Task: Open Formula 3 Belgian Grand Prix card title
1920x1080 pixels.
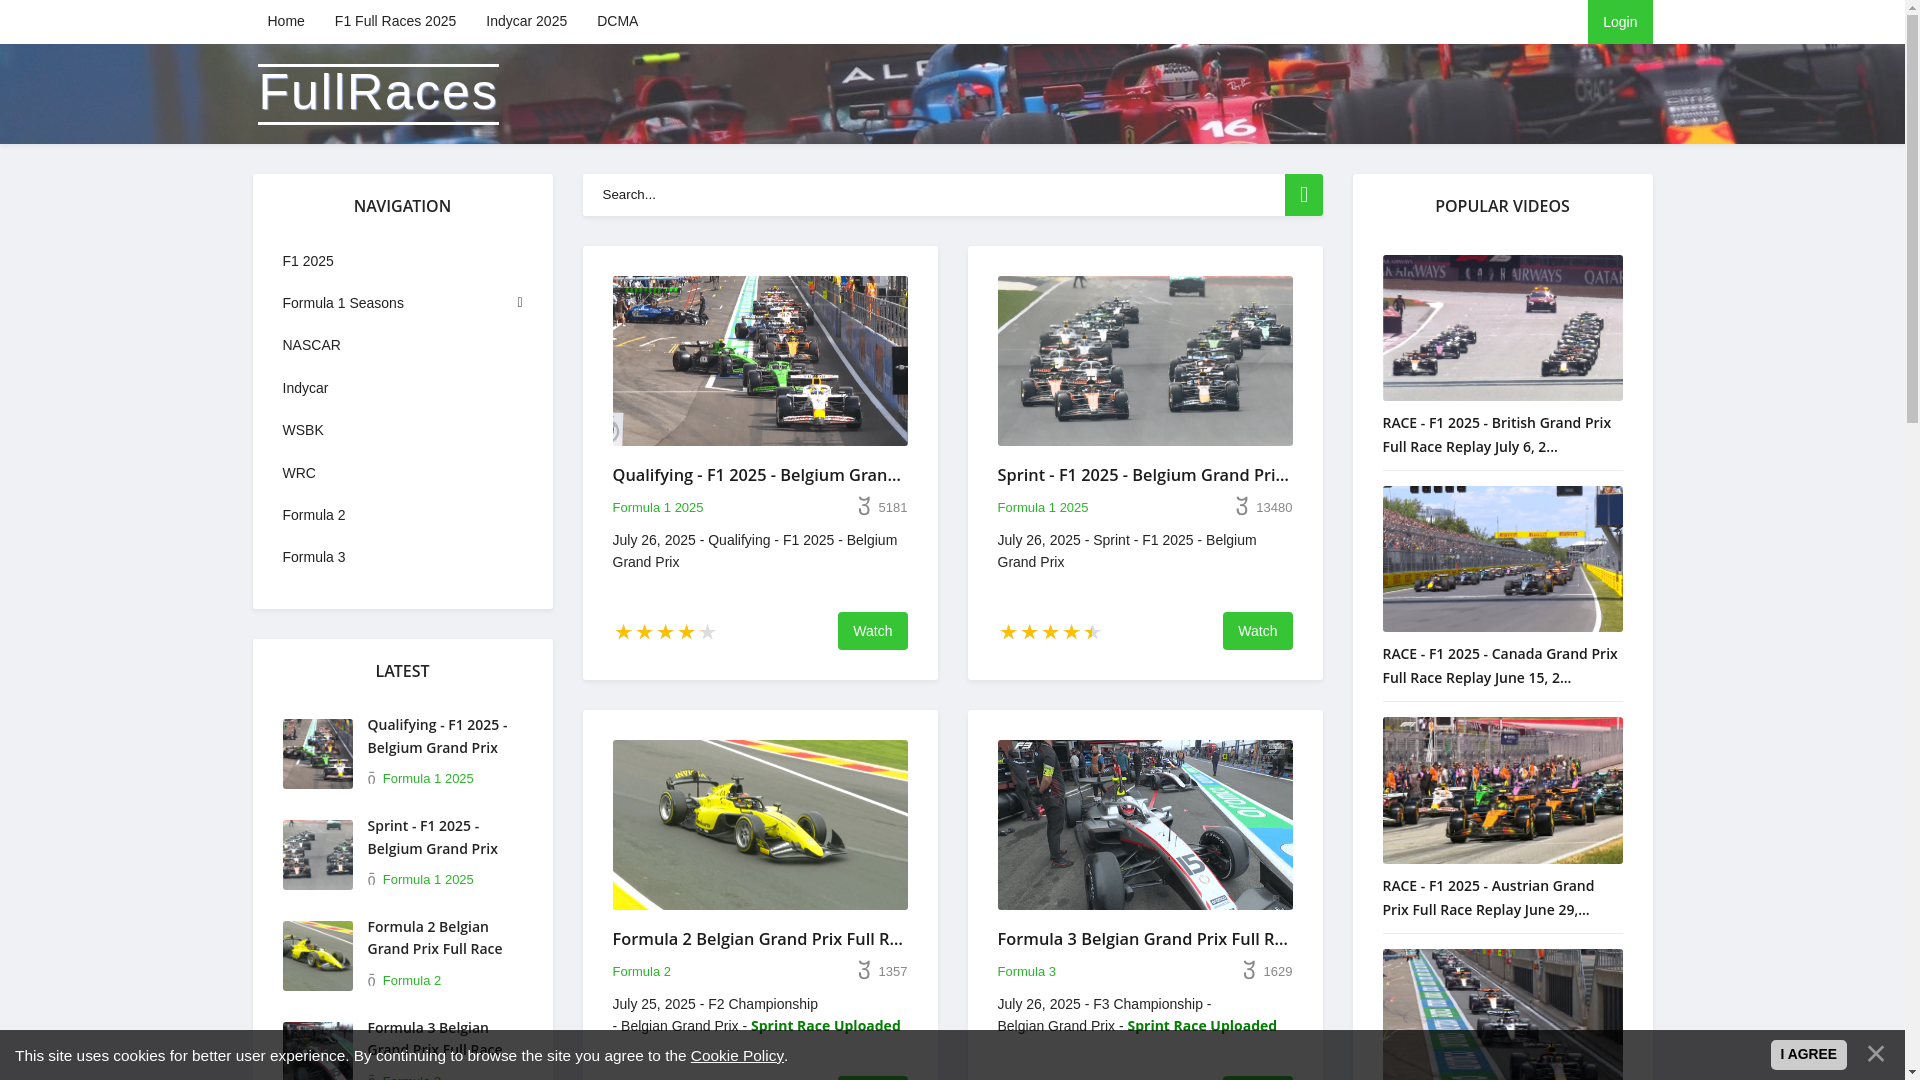Action: [x=1143, y=939]
